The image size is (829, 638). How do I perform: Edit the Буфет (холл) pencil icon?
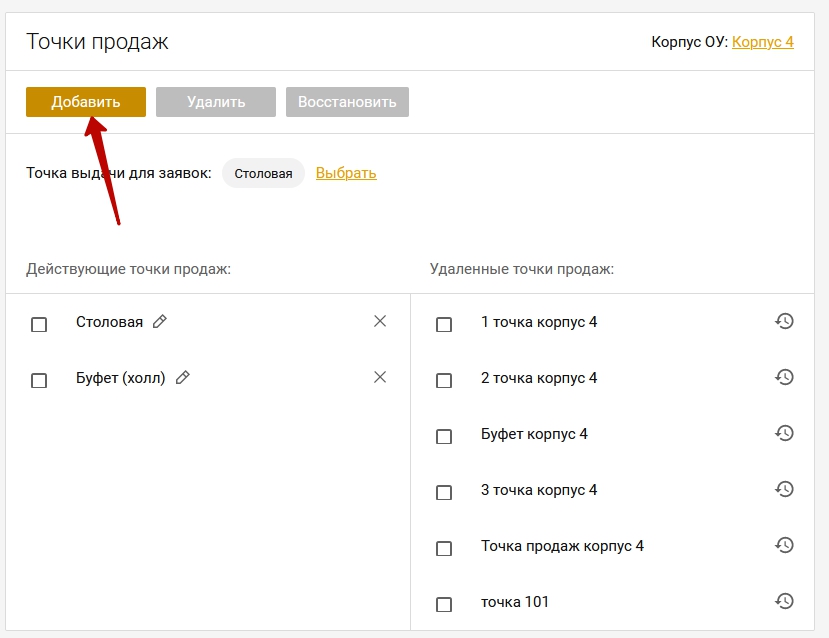182,377
